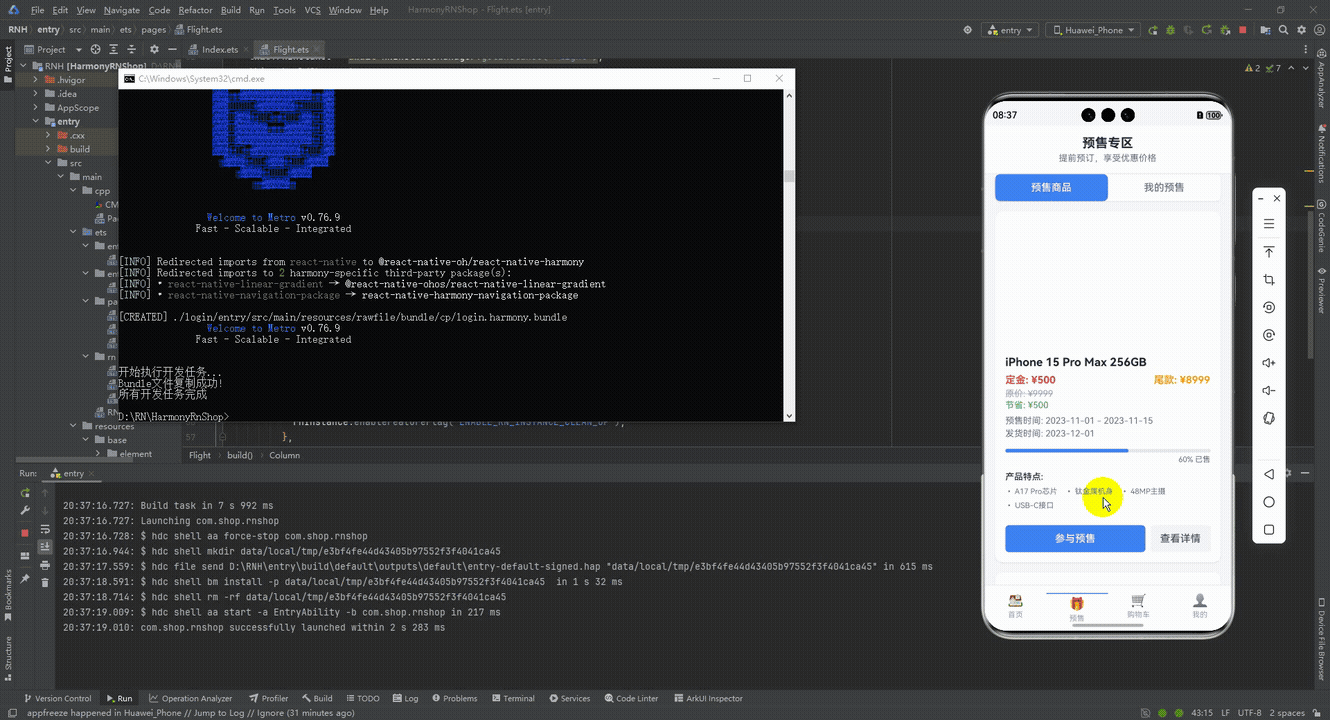Open the Tools menu
Viewport: 1330px width, 720px height.
[284, 10]
